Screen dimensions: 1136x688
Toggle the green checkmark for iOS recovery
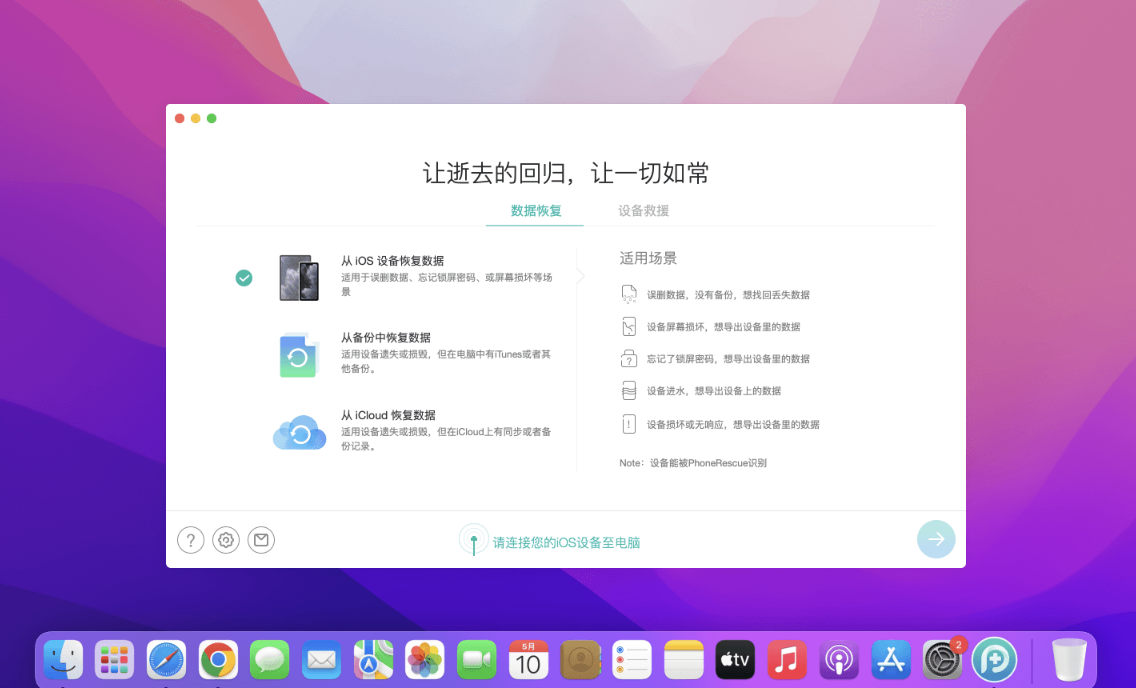[x=244, y=278]
